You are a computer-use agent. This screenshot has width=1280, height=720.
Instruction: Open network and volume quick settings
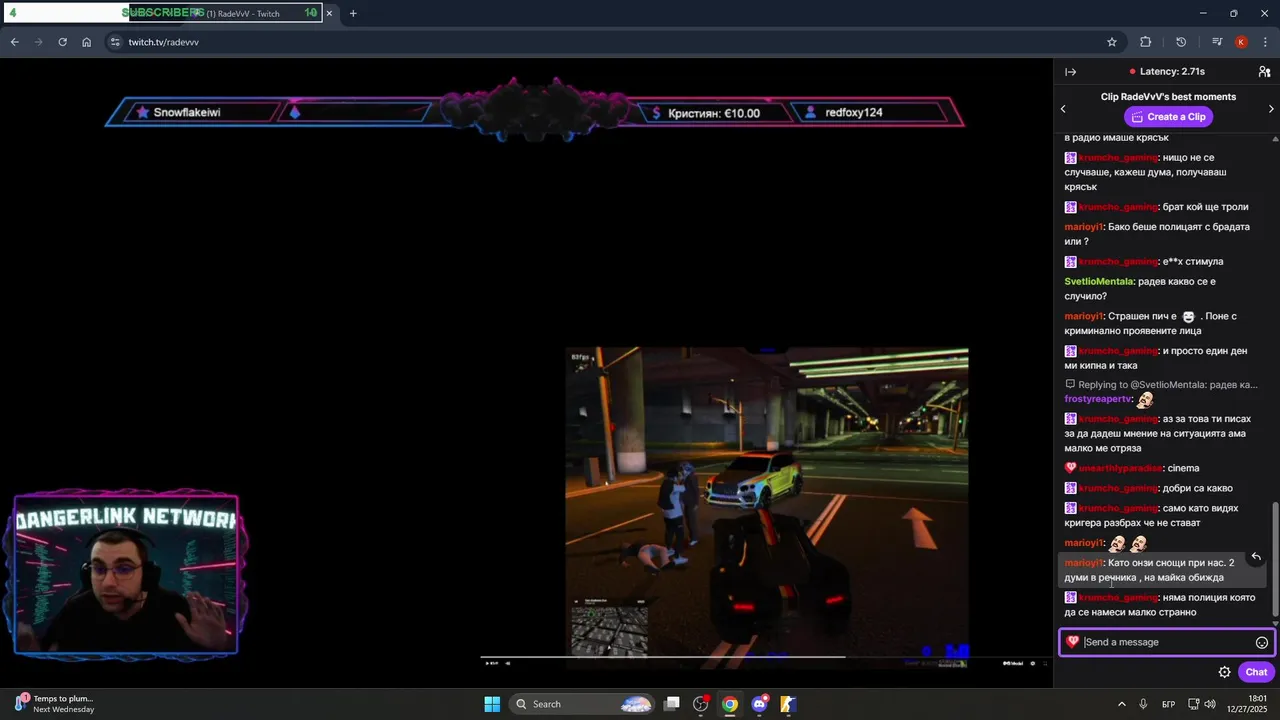[1203, 704]
